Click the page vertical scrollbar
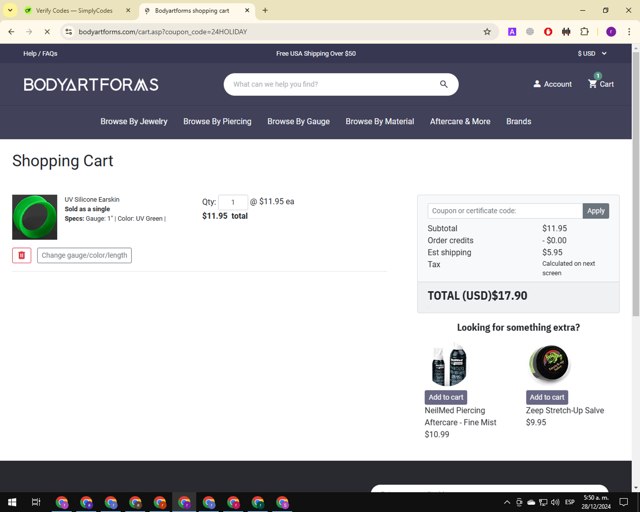This screenshot has width=640, height=512. (636, 184)
